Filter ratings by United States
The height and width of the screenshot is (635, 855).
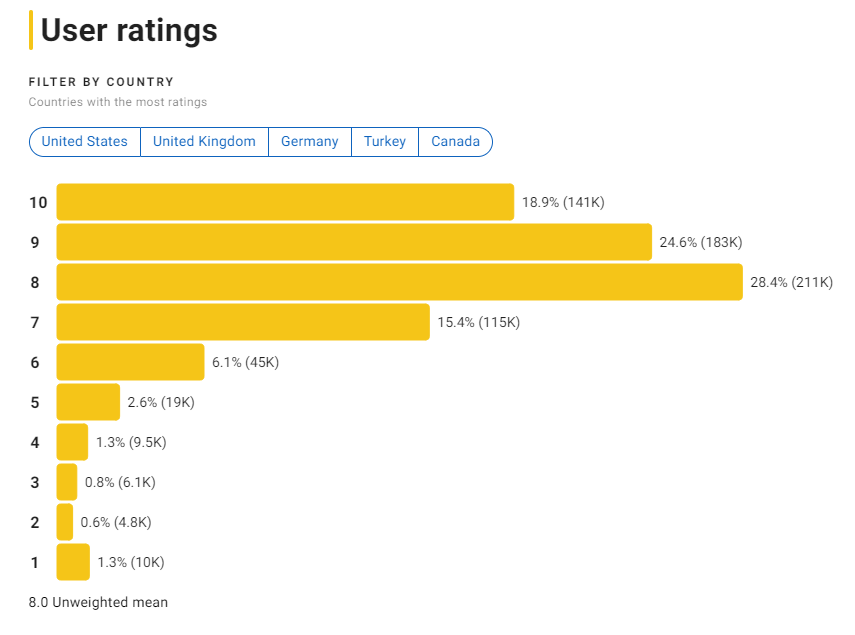click(x=84, y=141)
